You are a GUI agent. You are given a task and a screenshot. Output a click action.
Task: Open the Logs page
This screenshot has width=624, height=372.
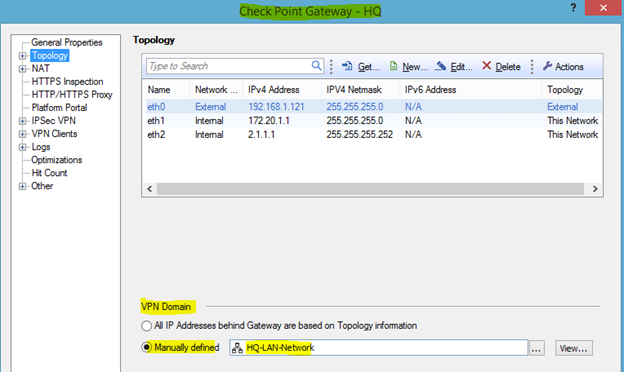pos(41,147)
